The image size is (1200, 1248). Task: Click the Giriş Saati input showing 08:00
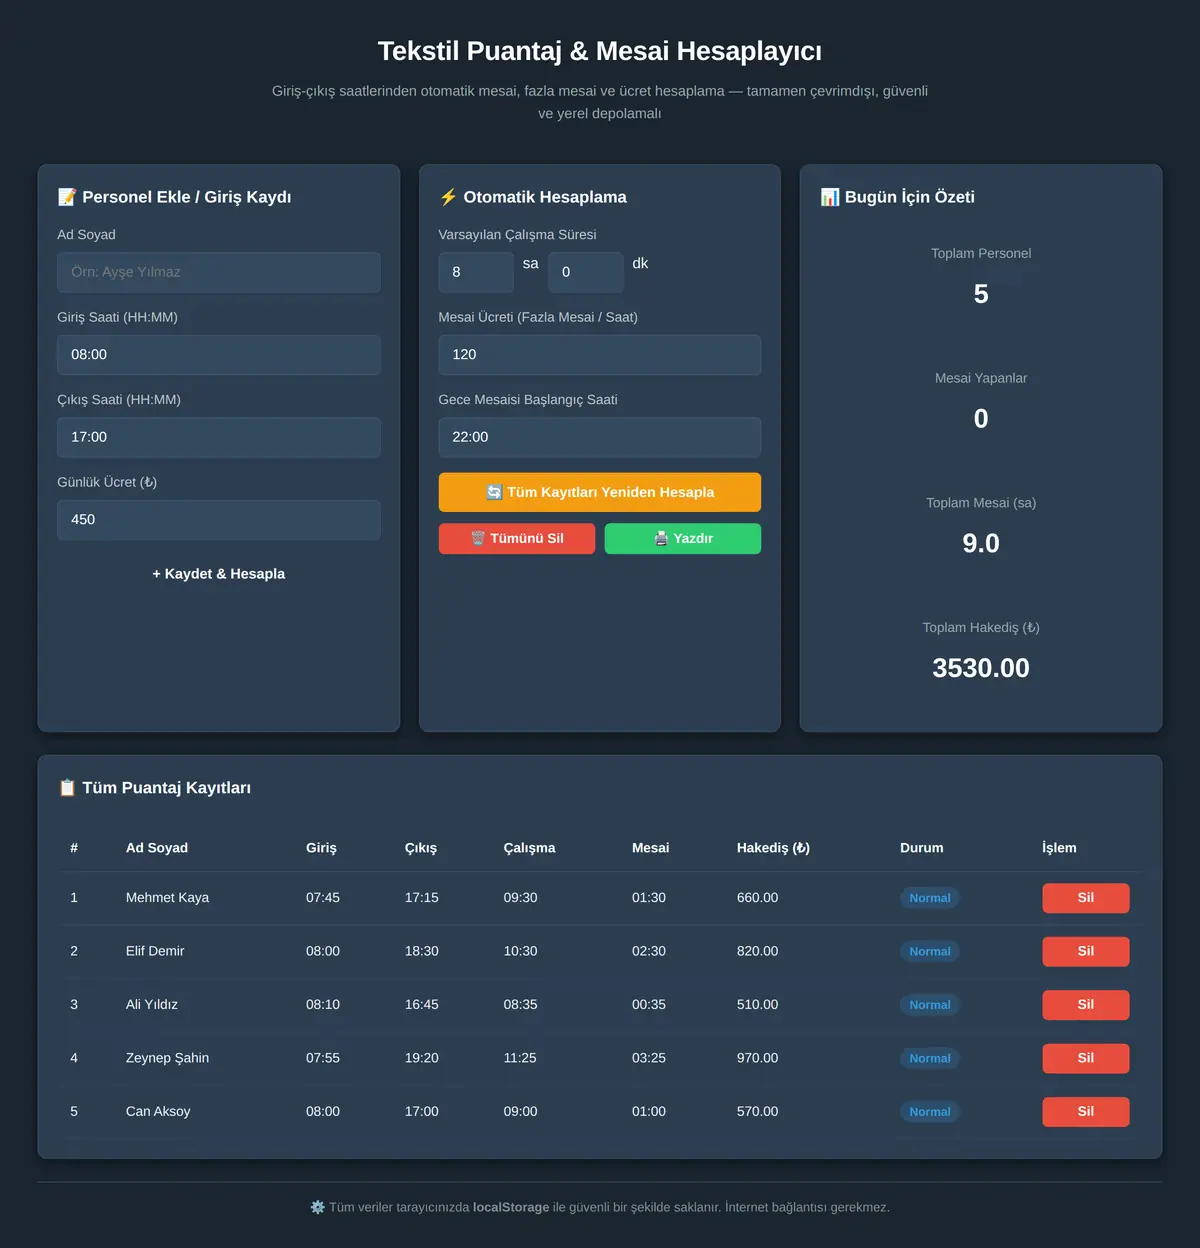[x=219, y=355]
